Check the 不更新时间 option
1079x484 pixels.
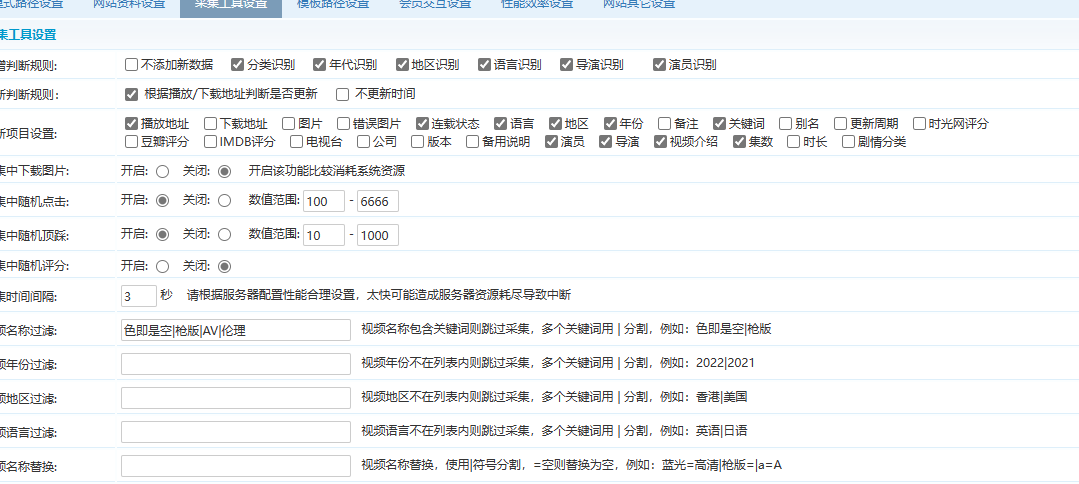[x=342, y=95]
